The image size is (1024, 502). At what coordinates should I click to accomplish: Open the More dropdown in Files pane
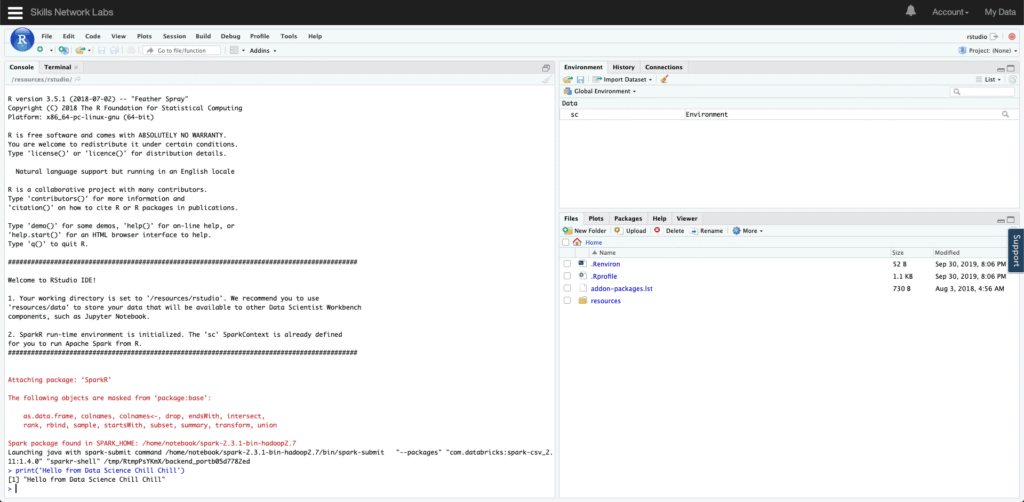[747, 230]
